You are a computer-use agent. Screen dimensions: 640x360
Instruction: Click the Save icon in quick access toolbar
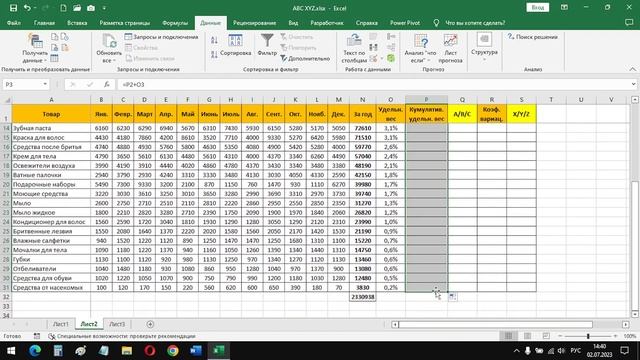[13, 8]
